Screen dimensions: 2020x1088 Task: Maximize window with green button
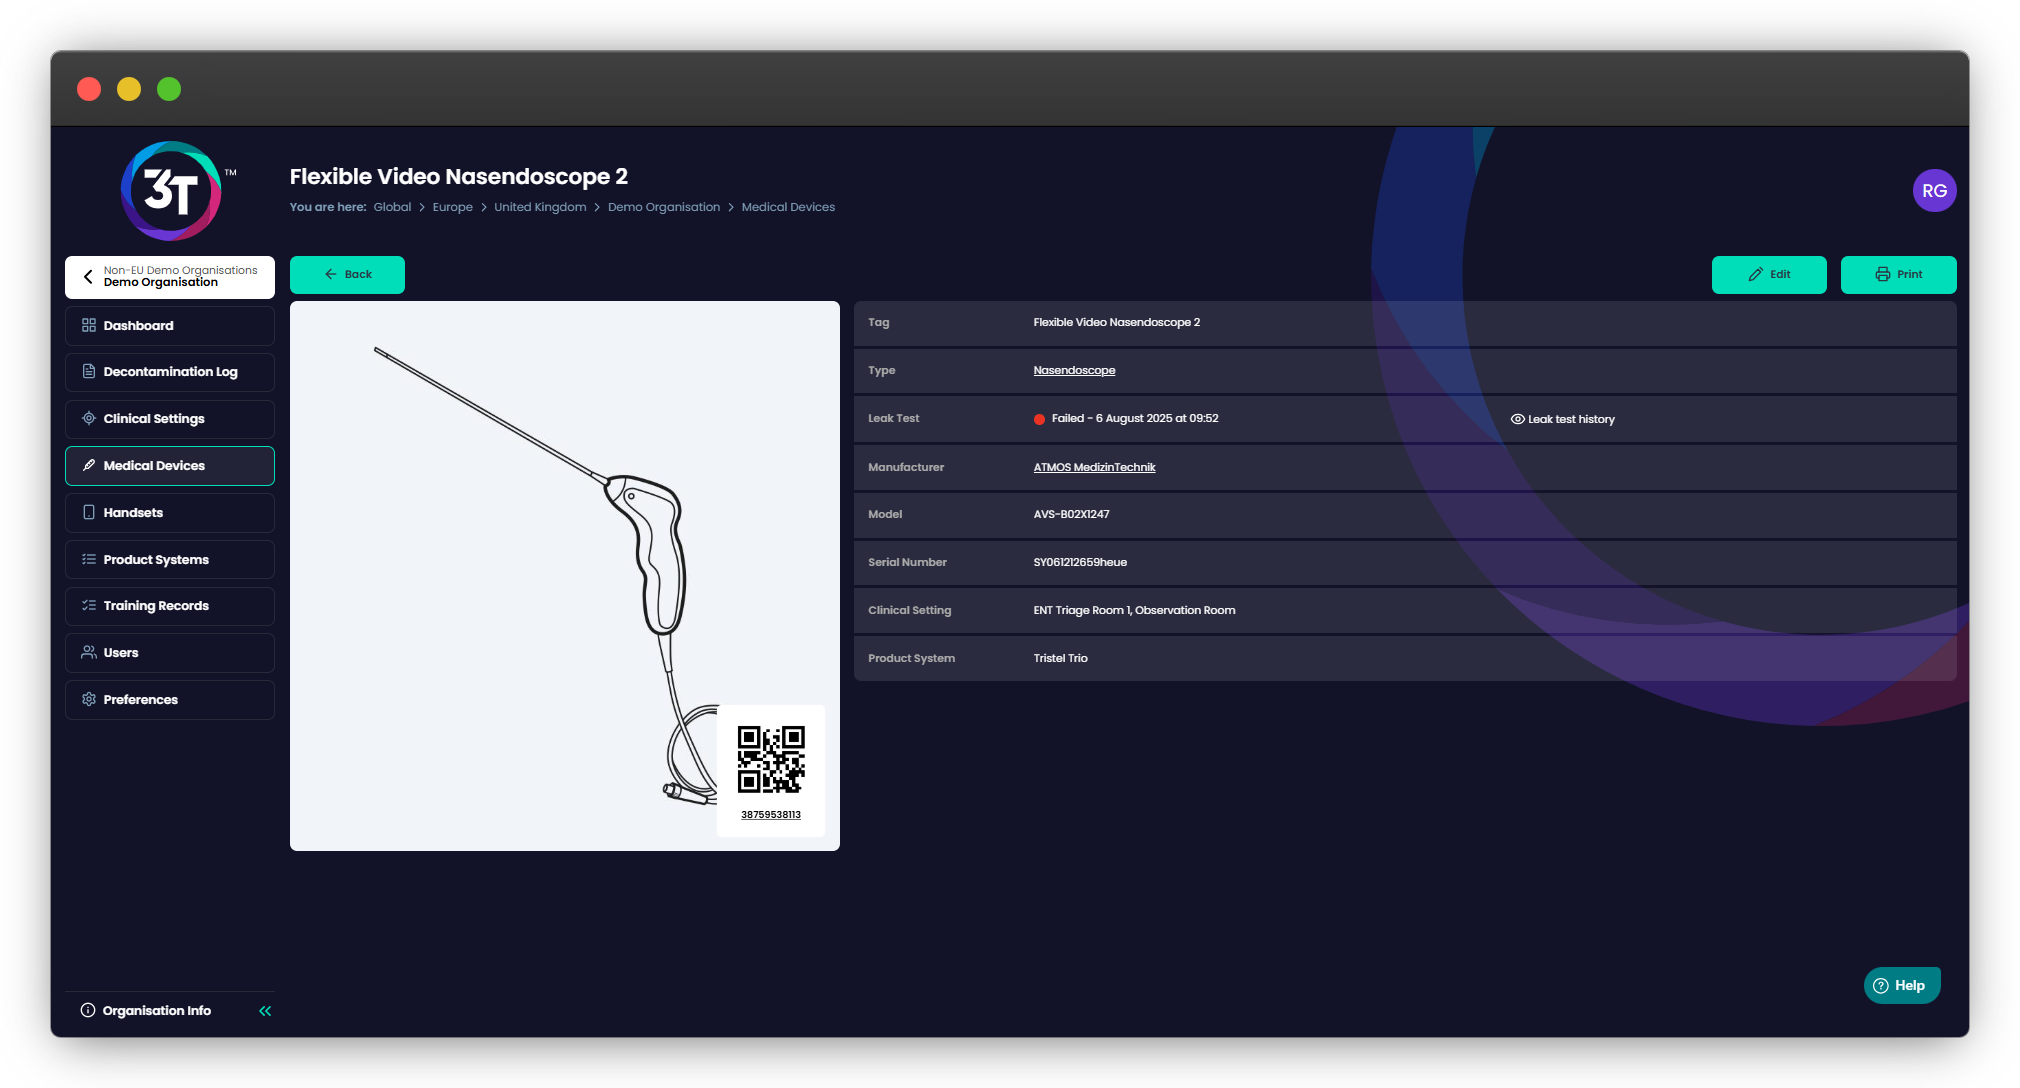(x=169, y=89)
